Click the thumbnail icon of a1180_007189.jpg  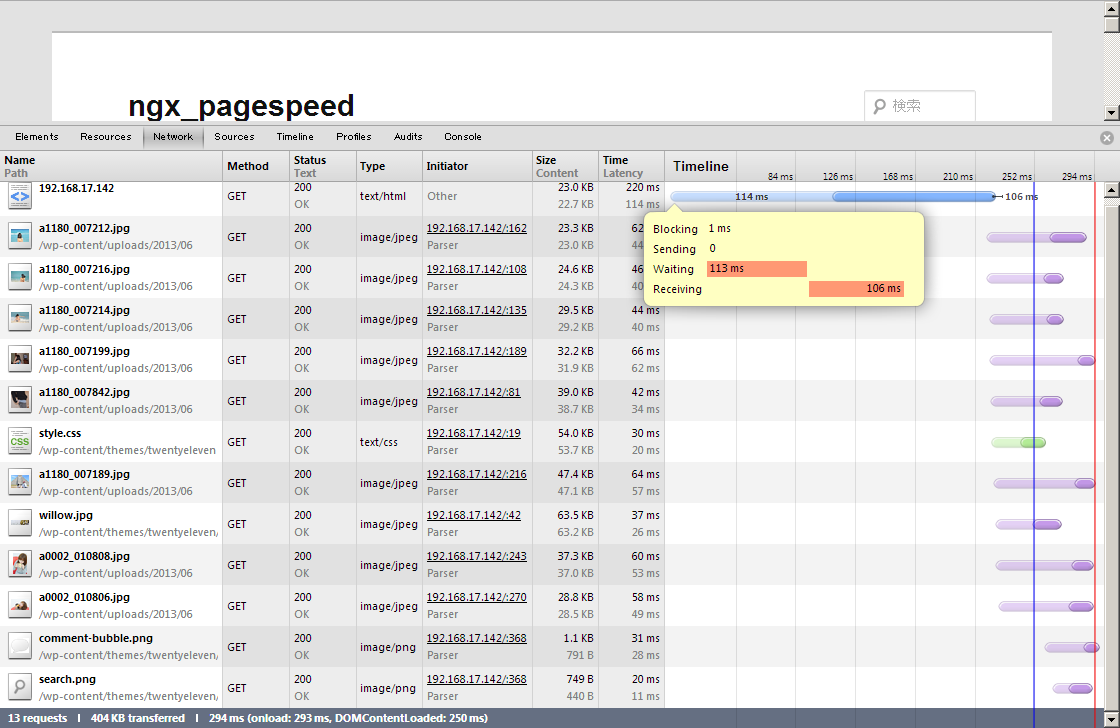(20, 482)
